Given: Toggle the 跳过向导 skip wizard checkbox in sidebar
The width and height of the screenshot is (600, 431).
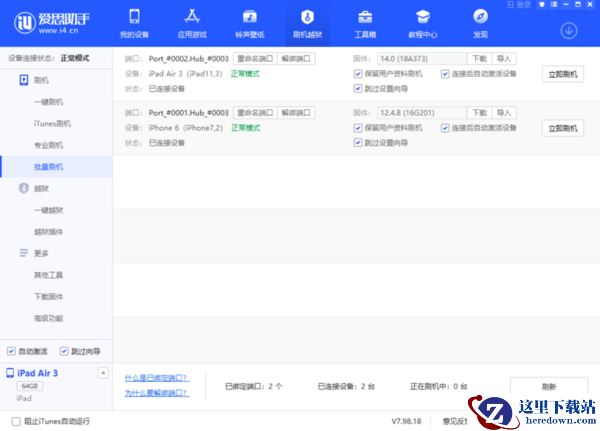Looking at the screenshot, I should (x=64, y=351).
